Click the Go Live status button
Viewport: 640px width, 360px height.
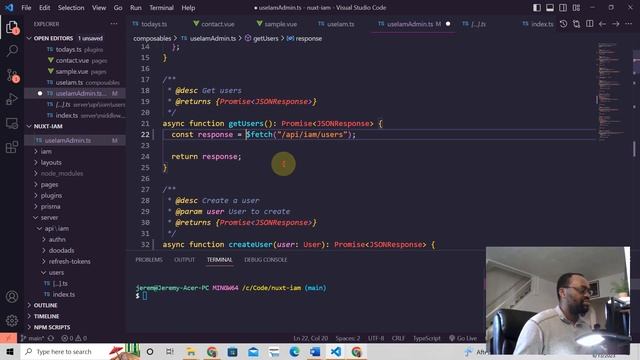click(463, 338)
